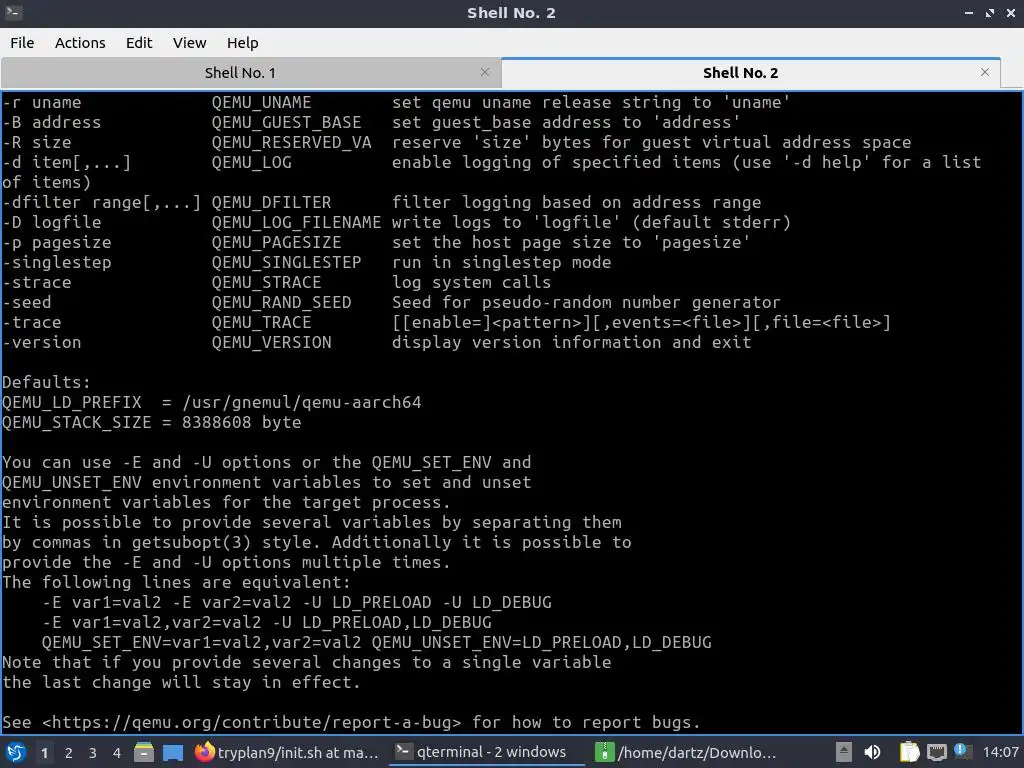Click the QEMU_PAGESIZE variable text
This screenshot has width=1024, height=768.
click(x=276, y=242)
